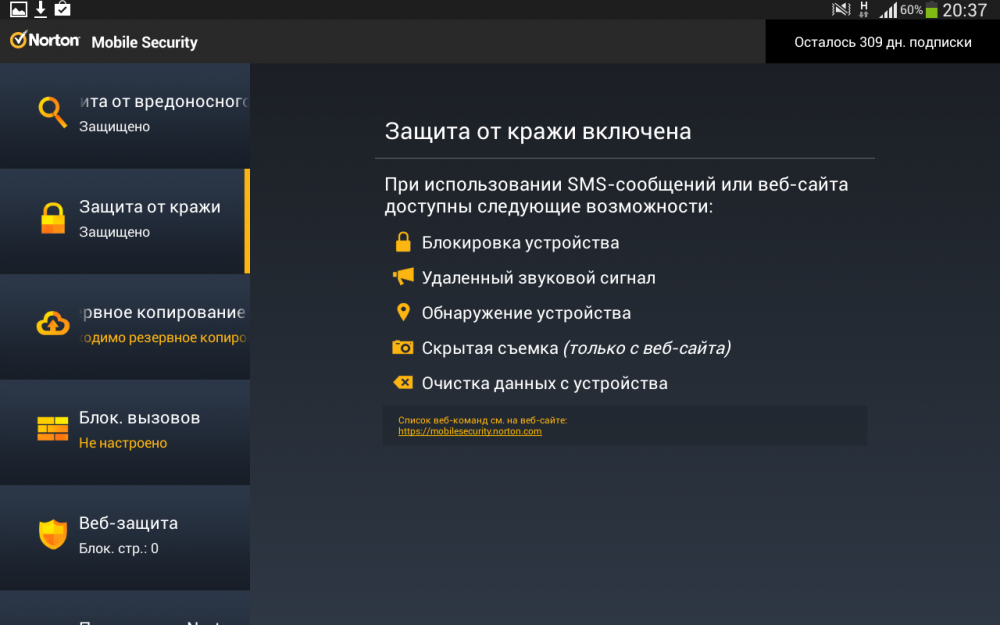Tap the muted sound status icon

(x=841, y=9)
